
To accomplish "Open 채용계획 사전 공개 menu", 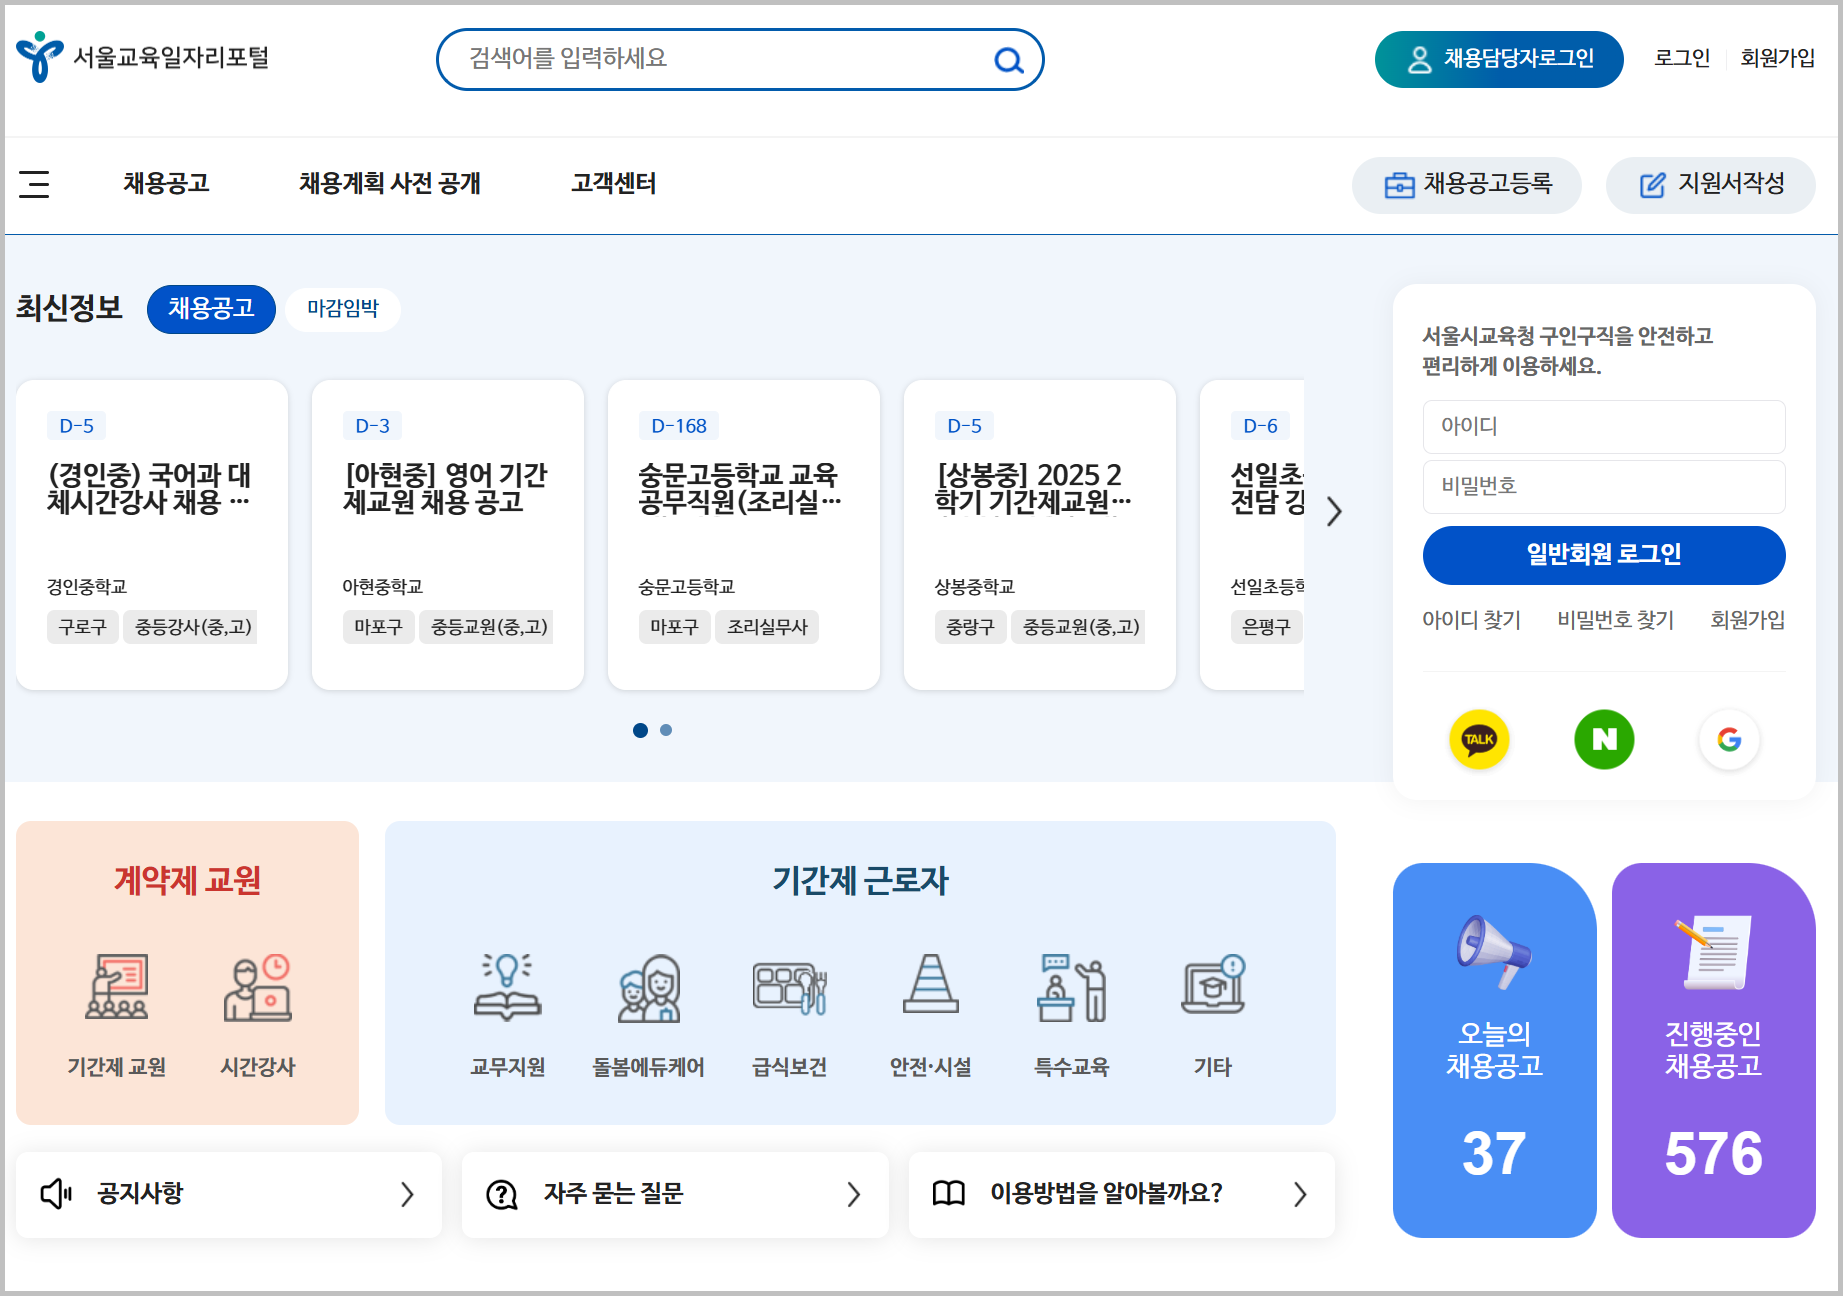I will pyautogui.click(x=390, y=184).
